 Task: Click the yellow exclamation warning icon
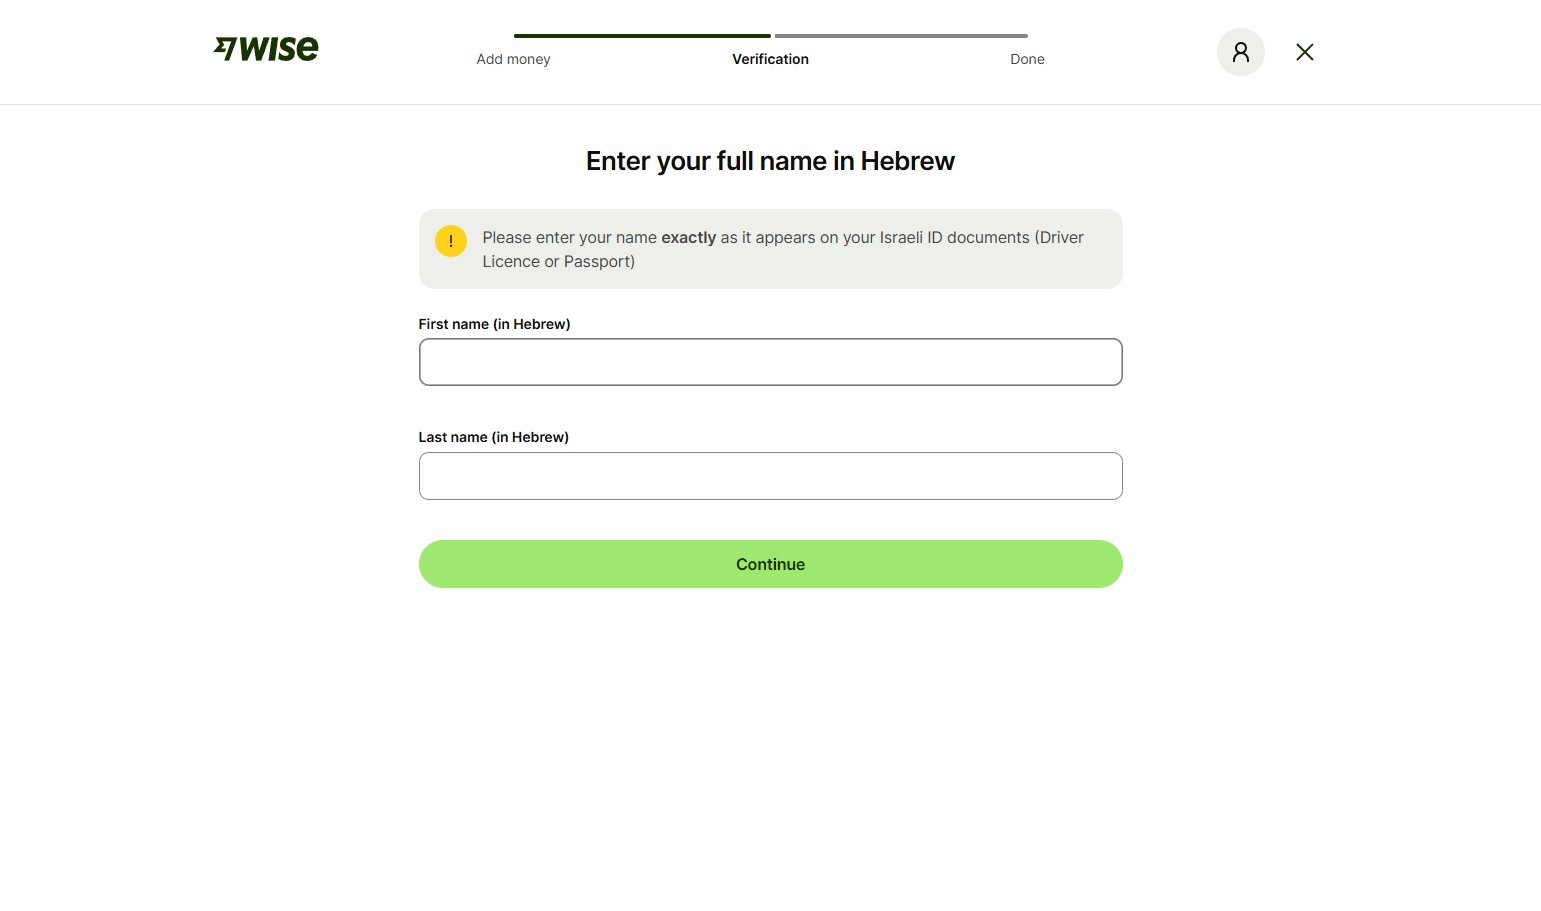(x=451, y=241)
